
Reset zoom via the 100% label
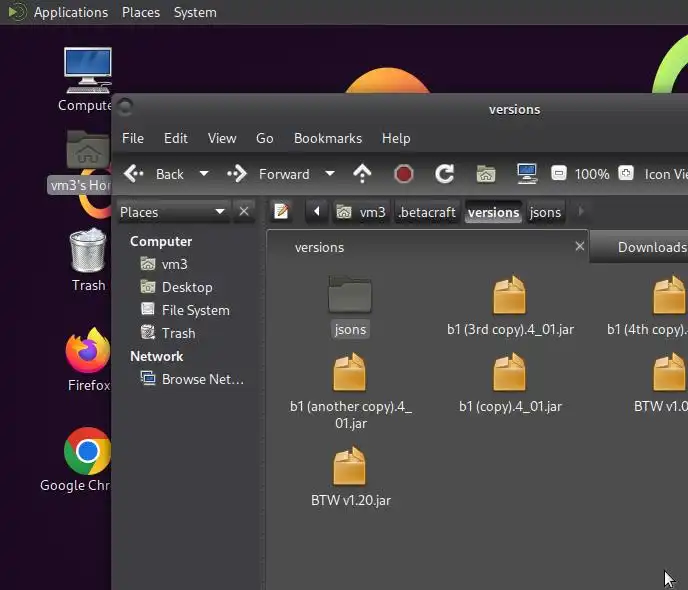[x=592, y=174]
